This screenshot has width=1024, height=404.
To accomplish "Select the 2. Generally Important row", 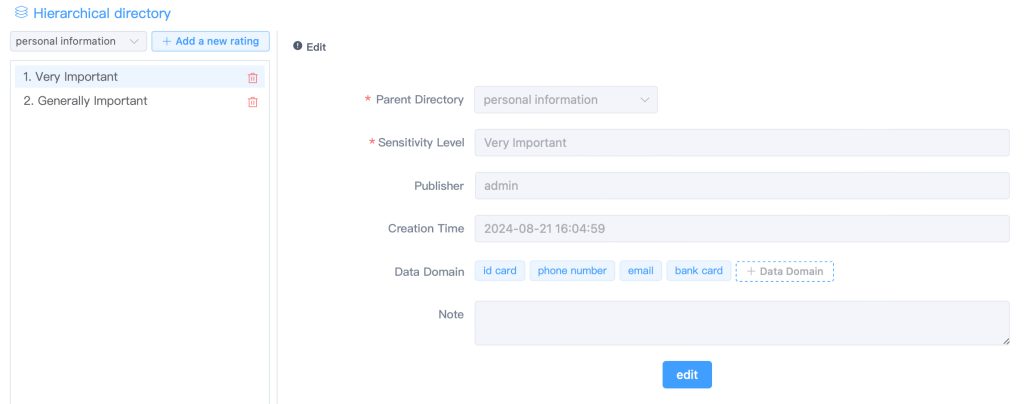I will tap(140, 101).
